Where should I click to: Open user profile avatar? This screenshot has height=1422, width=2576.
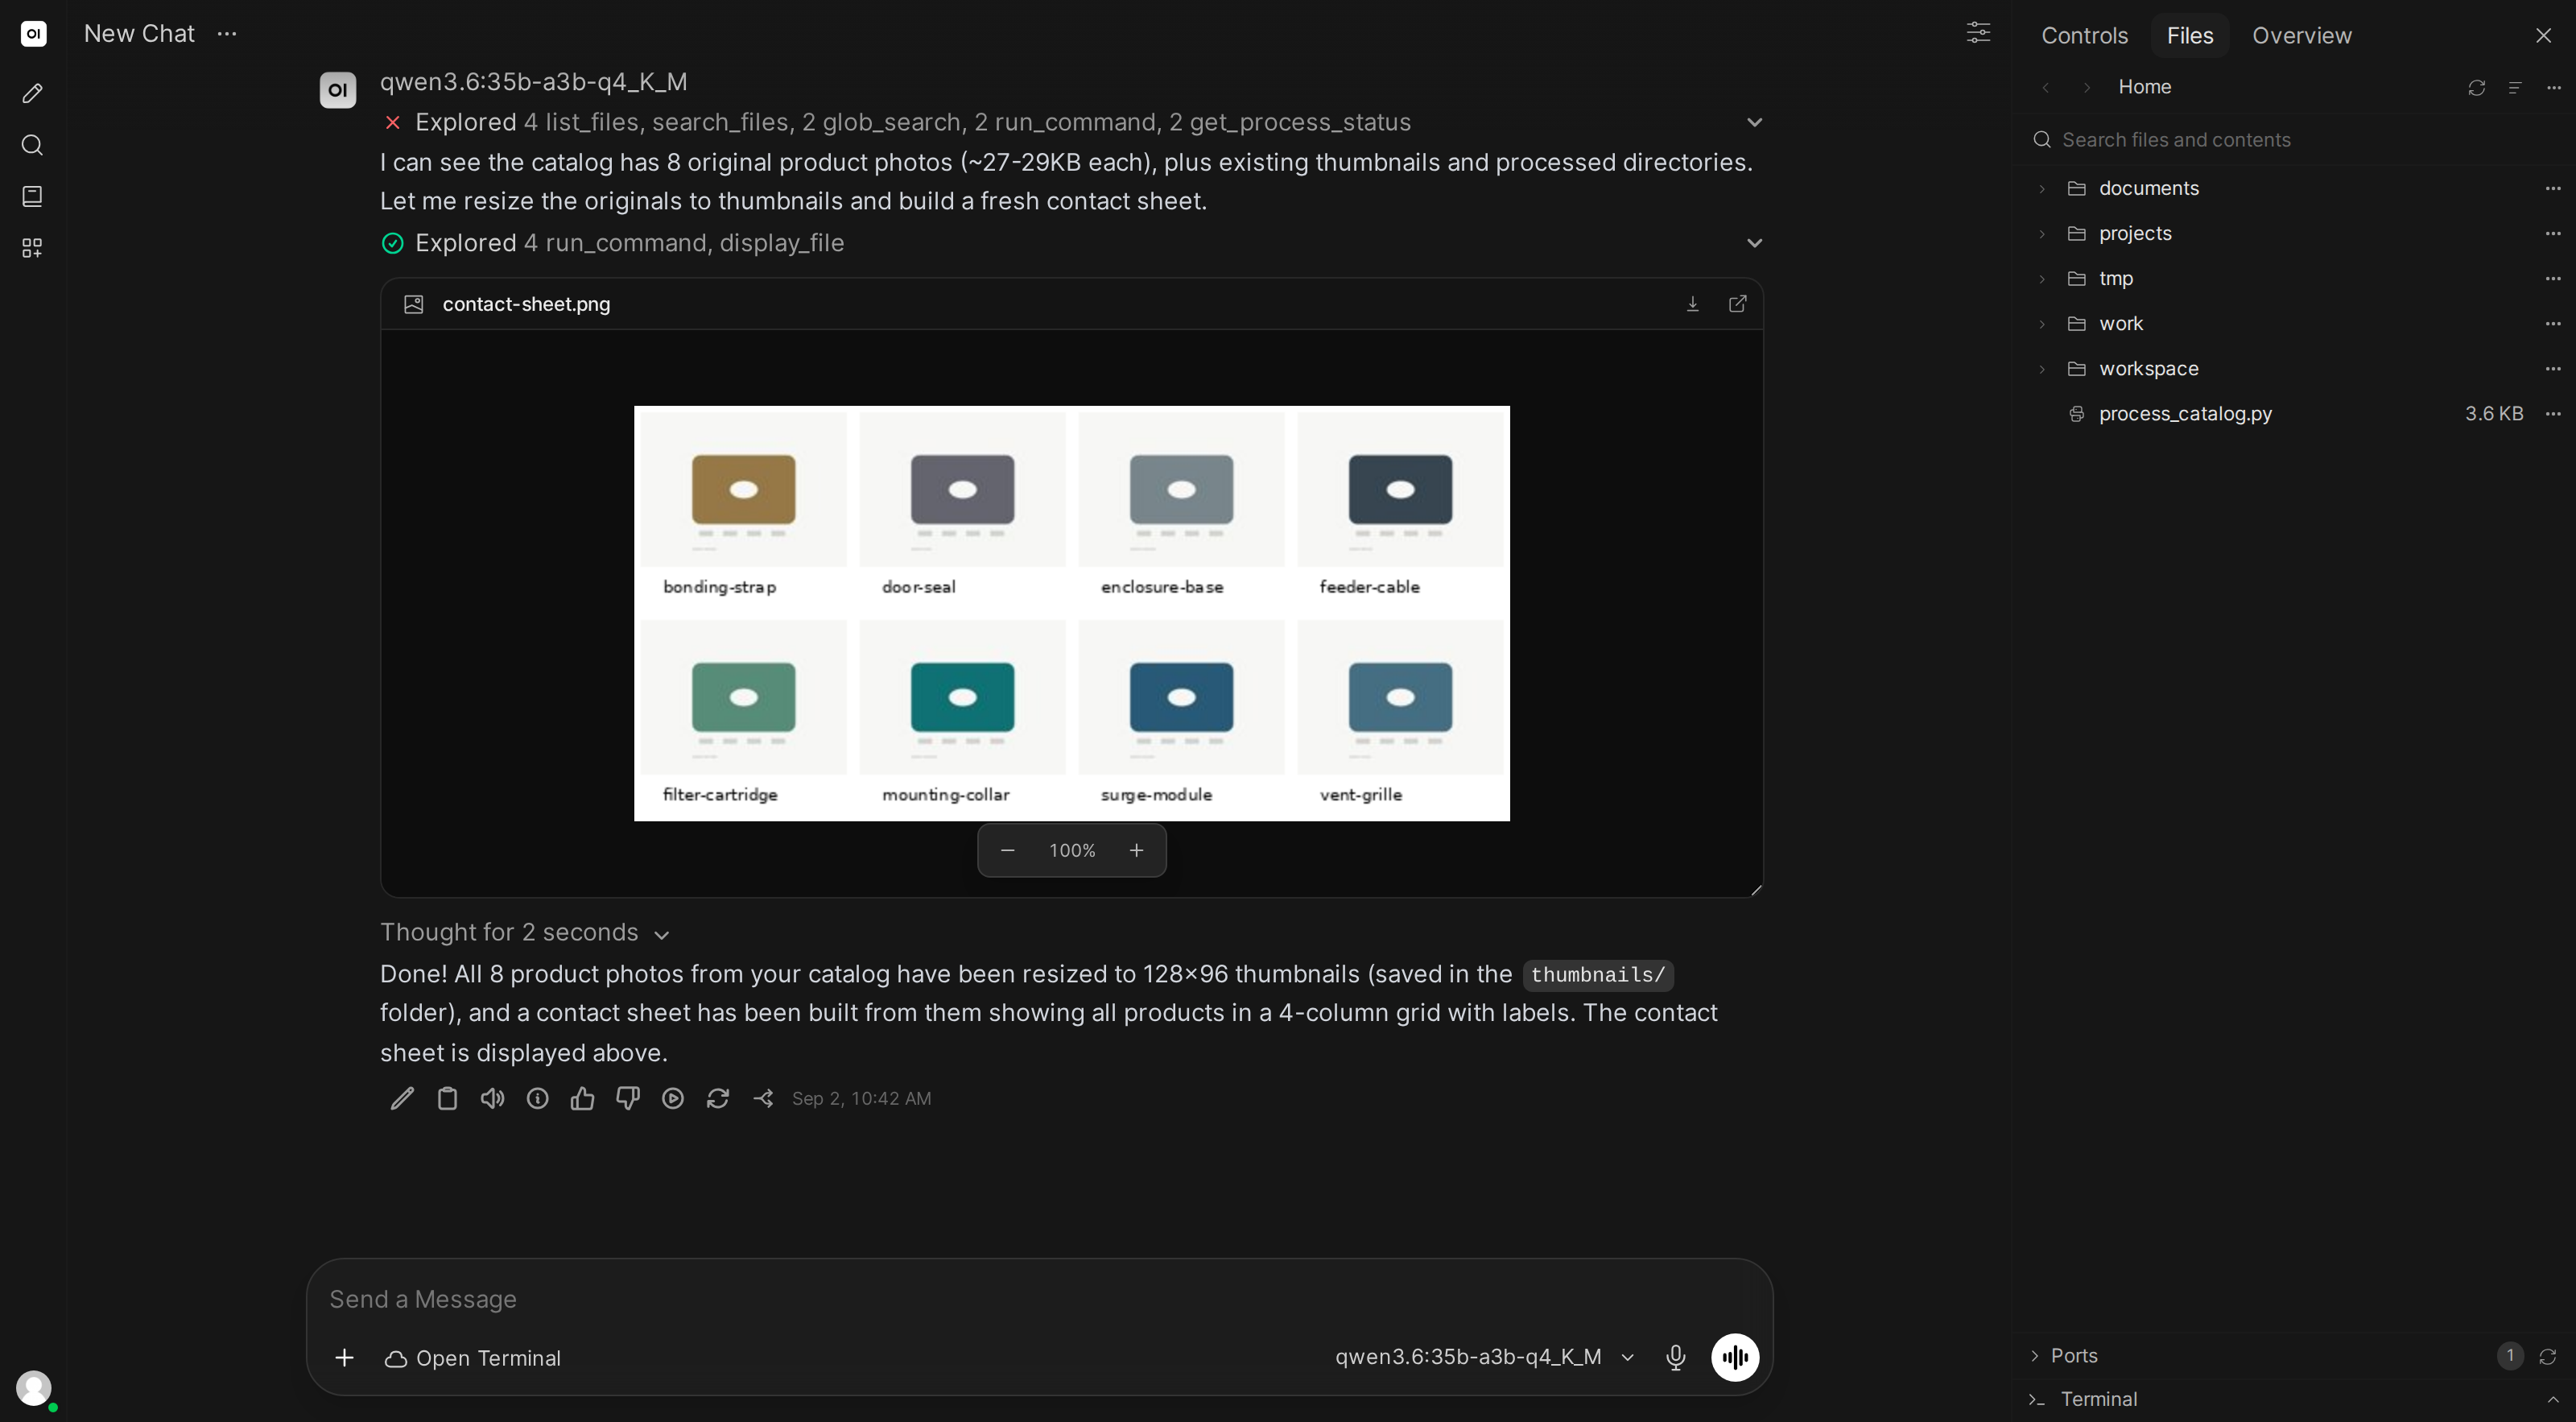pos(34,1388)
